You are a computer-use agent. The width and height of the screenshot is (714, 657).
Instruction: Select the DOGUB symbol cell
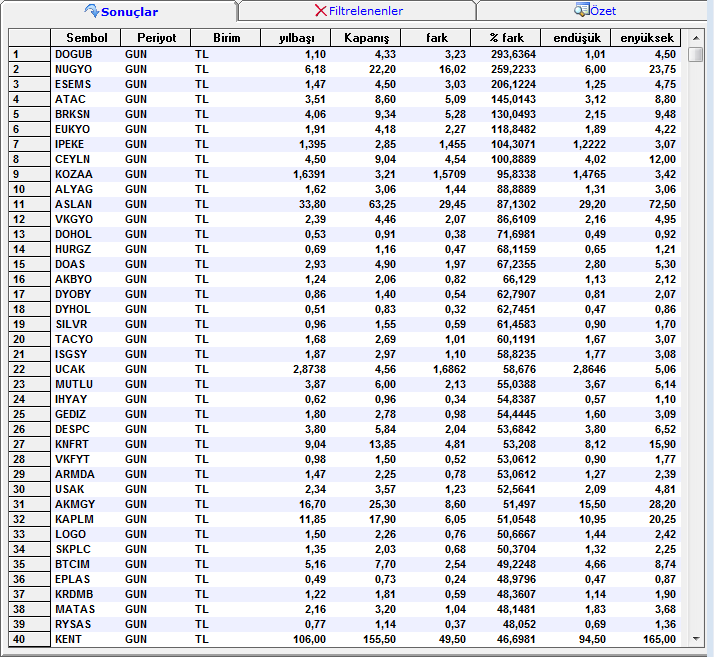[86, 54]
